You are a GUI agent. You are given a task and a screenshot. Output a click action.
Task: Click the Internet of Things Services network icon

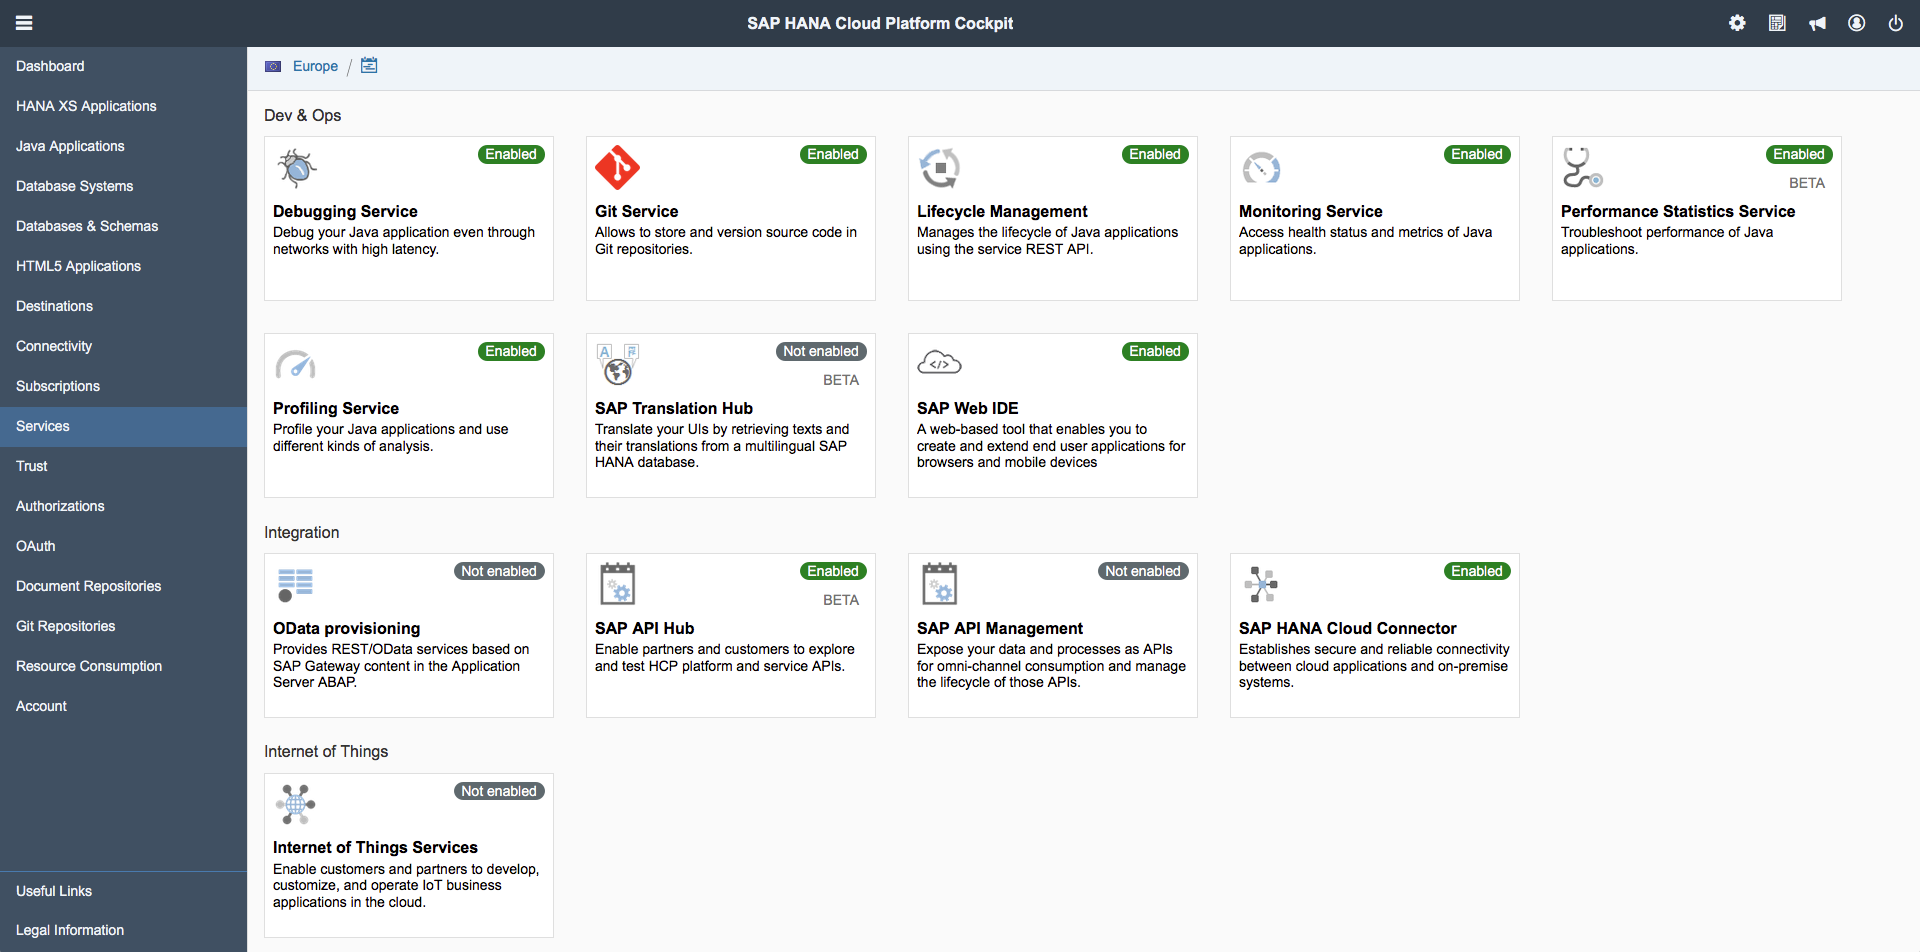tap(296, 804)
